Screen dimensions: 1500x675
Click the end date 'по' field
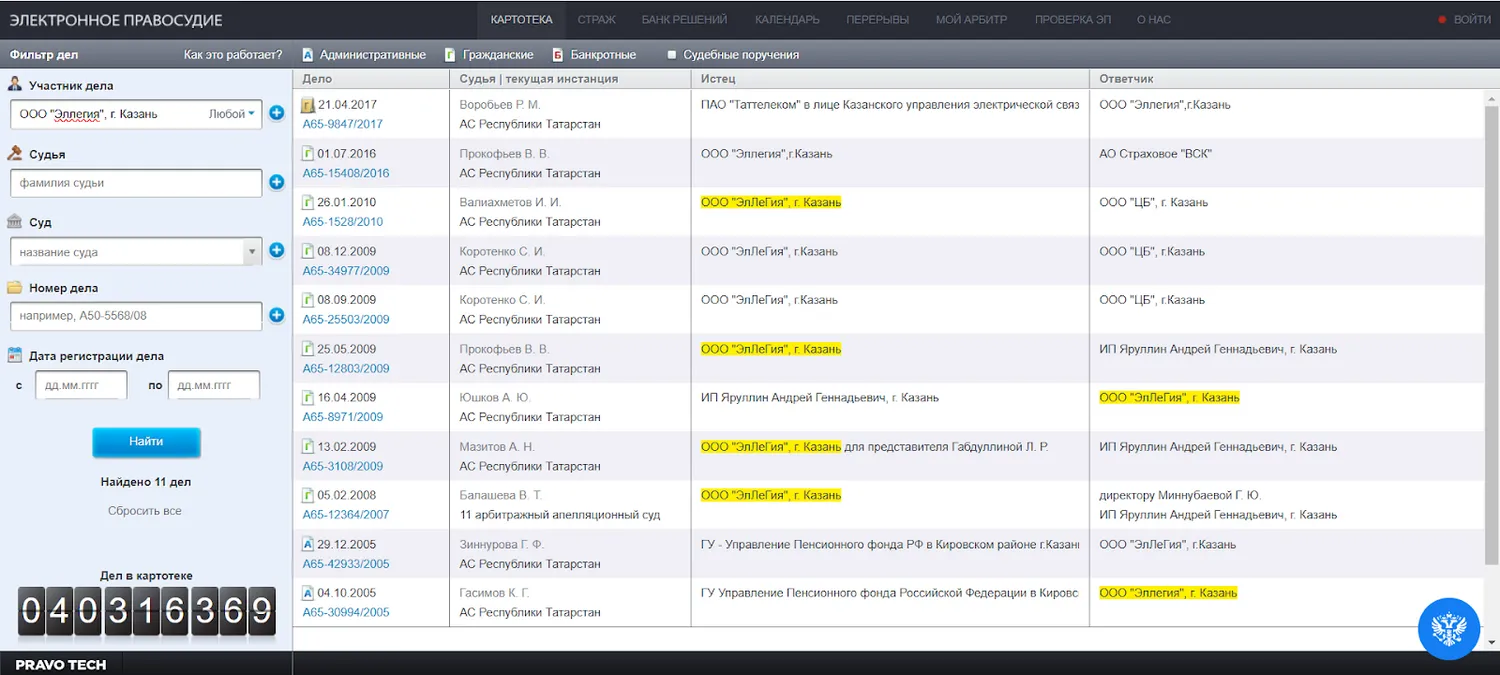pyautogui.click(x=214, y=385)
